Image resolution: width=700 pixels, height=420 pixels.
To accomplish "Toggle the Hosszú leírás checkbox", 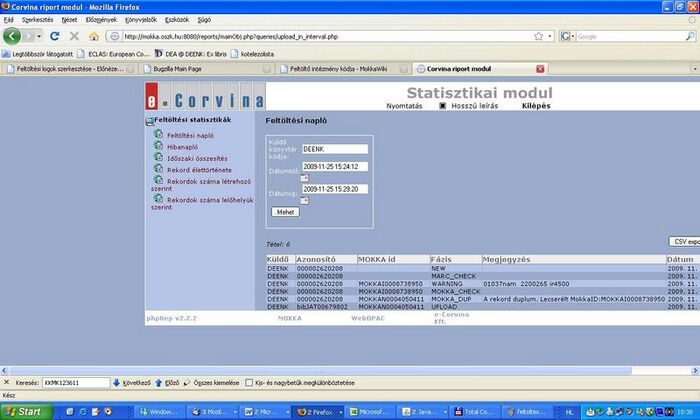I will click(x=443, y=105).
